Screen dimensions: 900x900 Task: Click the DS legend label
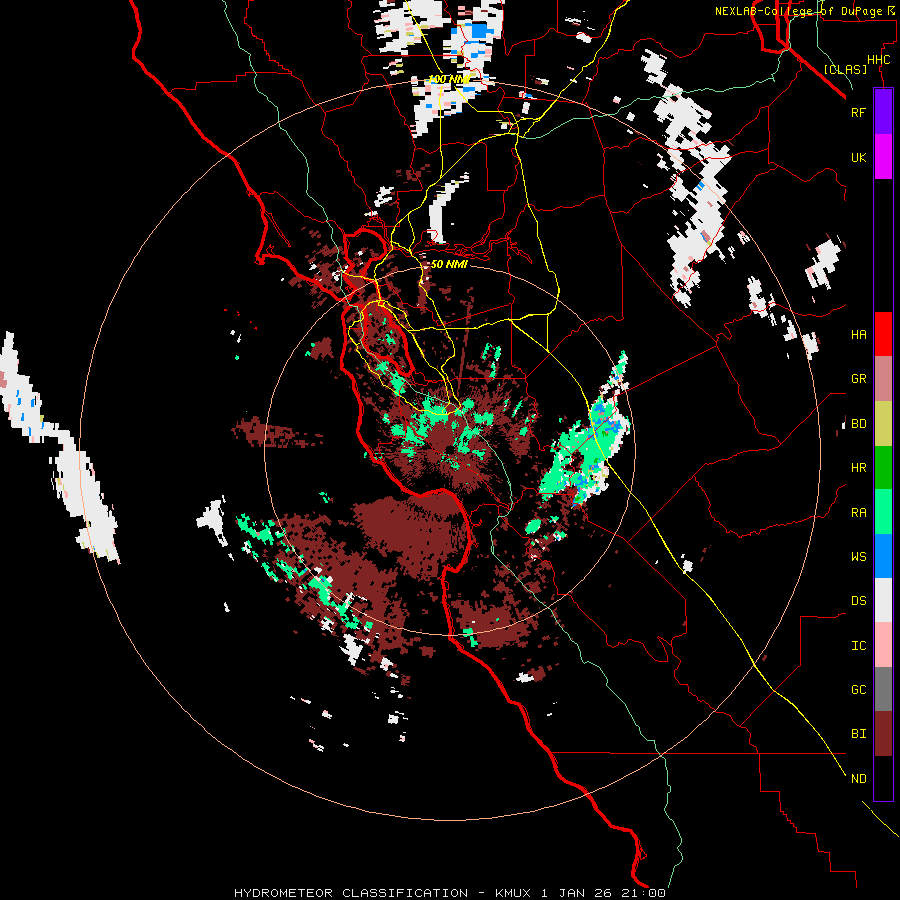[858, 600]
